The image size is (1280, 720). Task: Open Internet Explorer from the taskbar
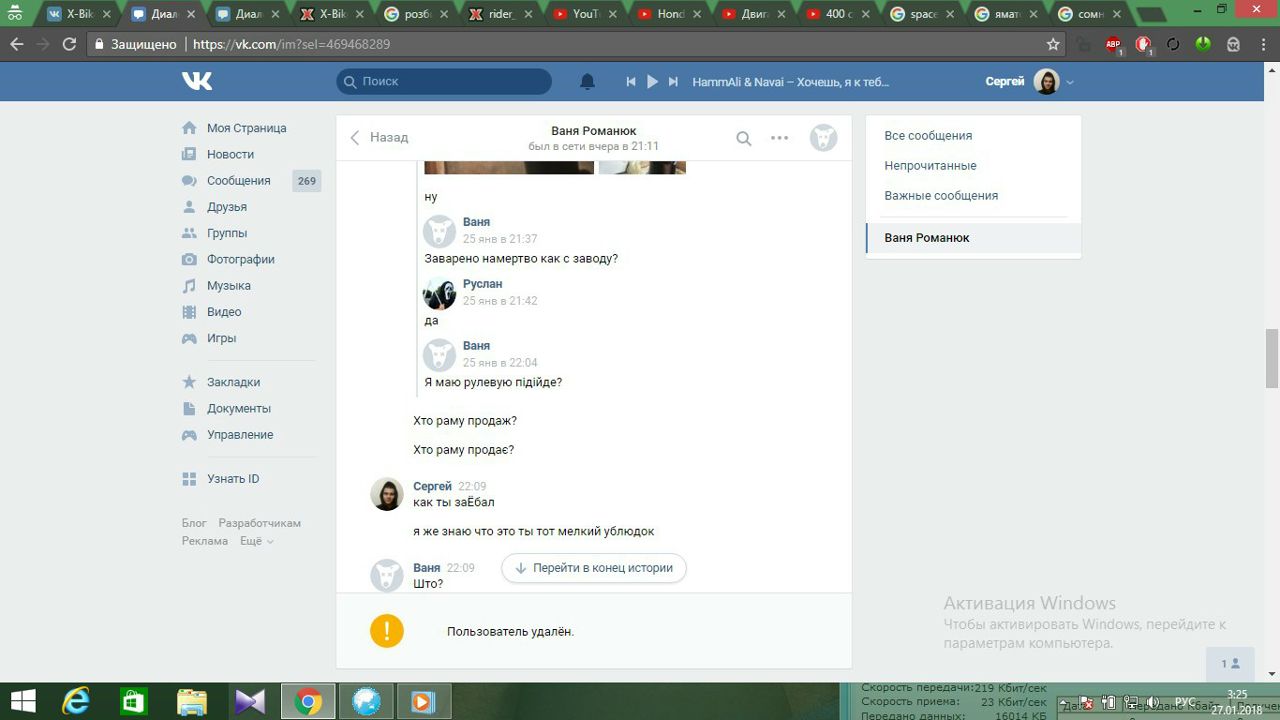point(75,701)
